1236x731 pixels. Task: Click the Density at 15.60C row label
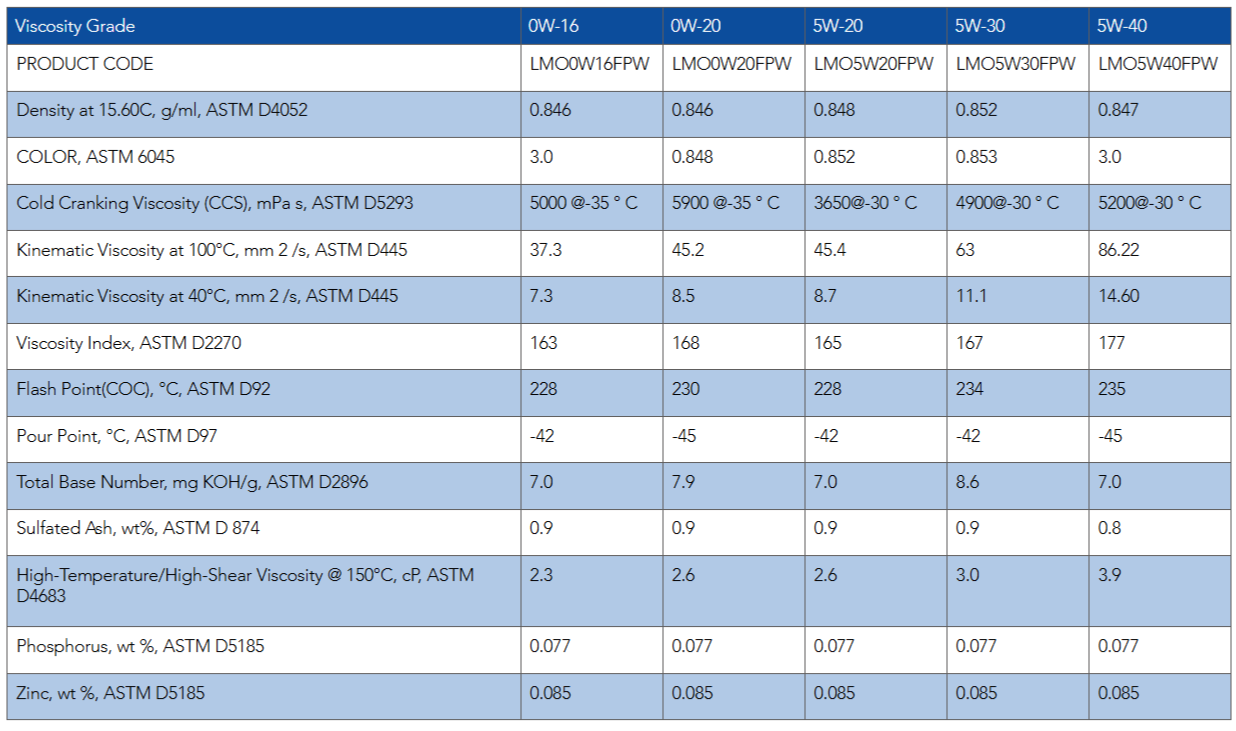point(162,110)
